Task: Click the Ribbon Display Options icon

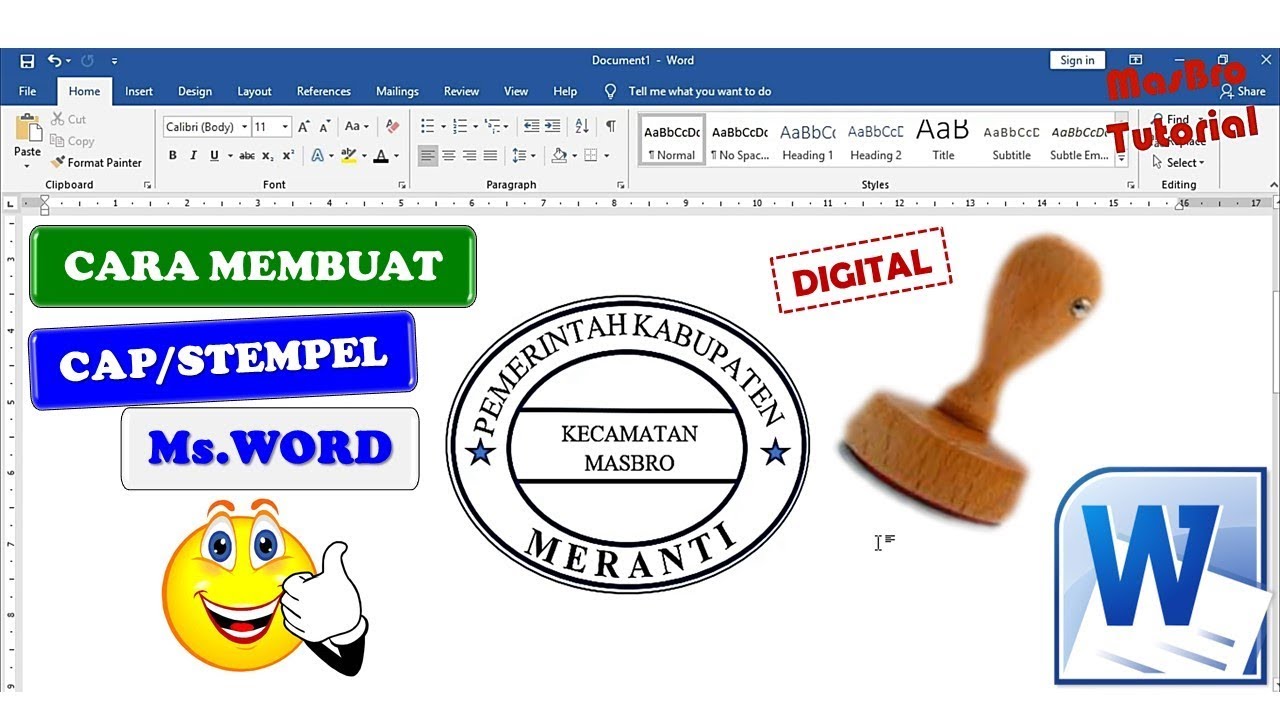Action: [x=1136, y=60]
